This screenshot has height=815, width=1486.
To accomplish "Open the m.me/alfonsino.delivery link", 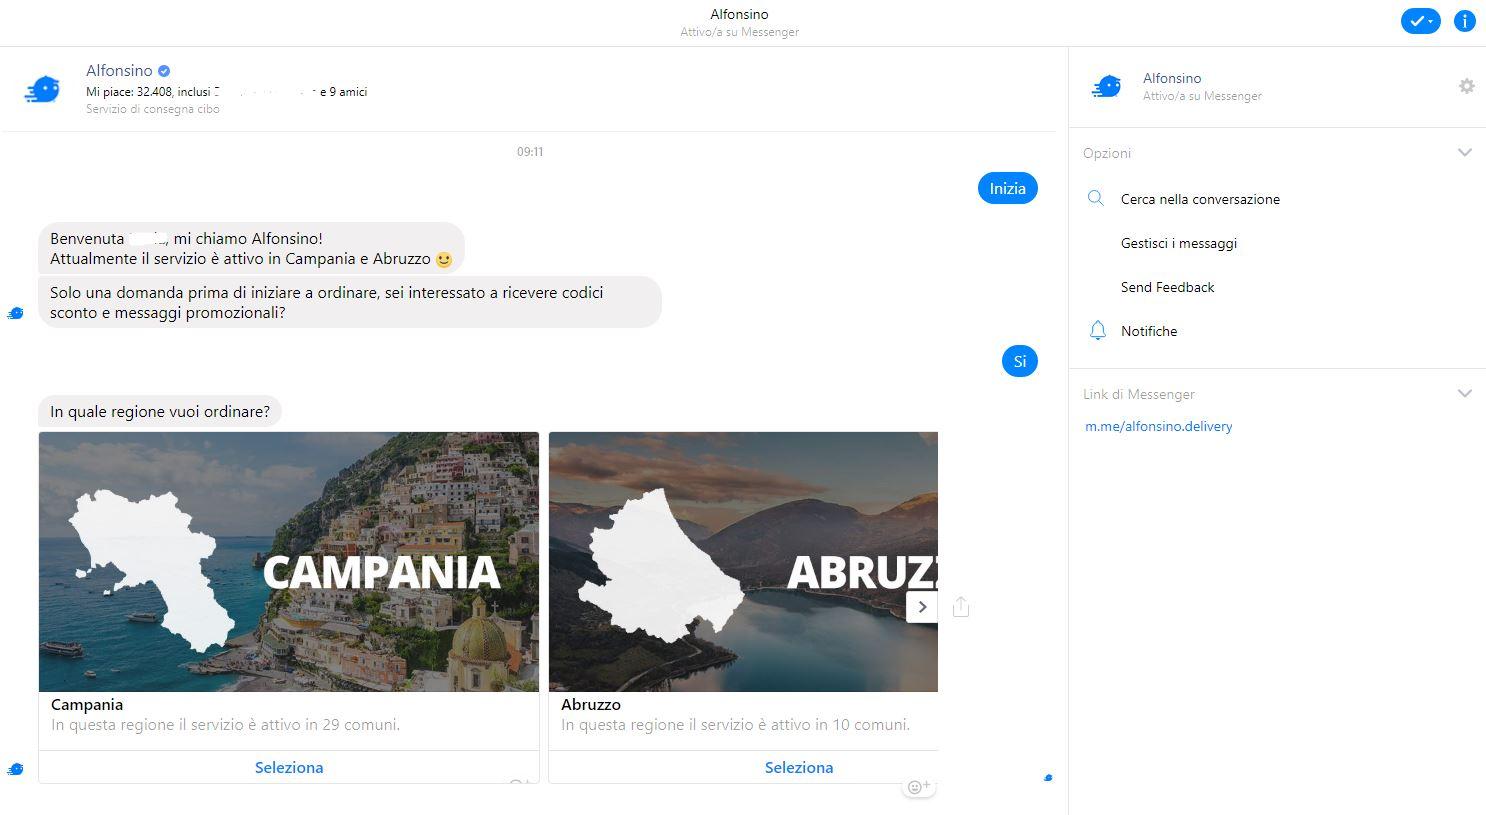I will pos(1158,426).
